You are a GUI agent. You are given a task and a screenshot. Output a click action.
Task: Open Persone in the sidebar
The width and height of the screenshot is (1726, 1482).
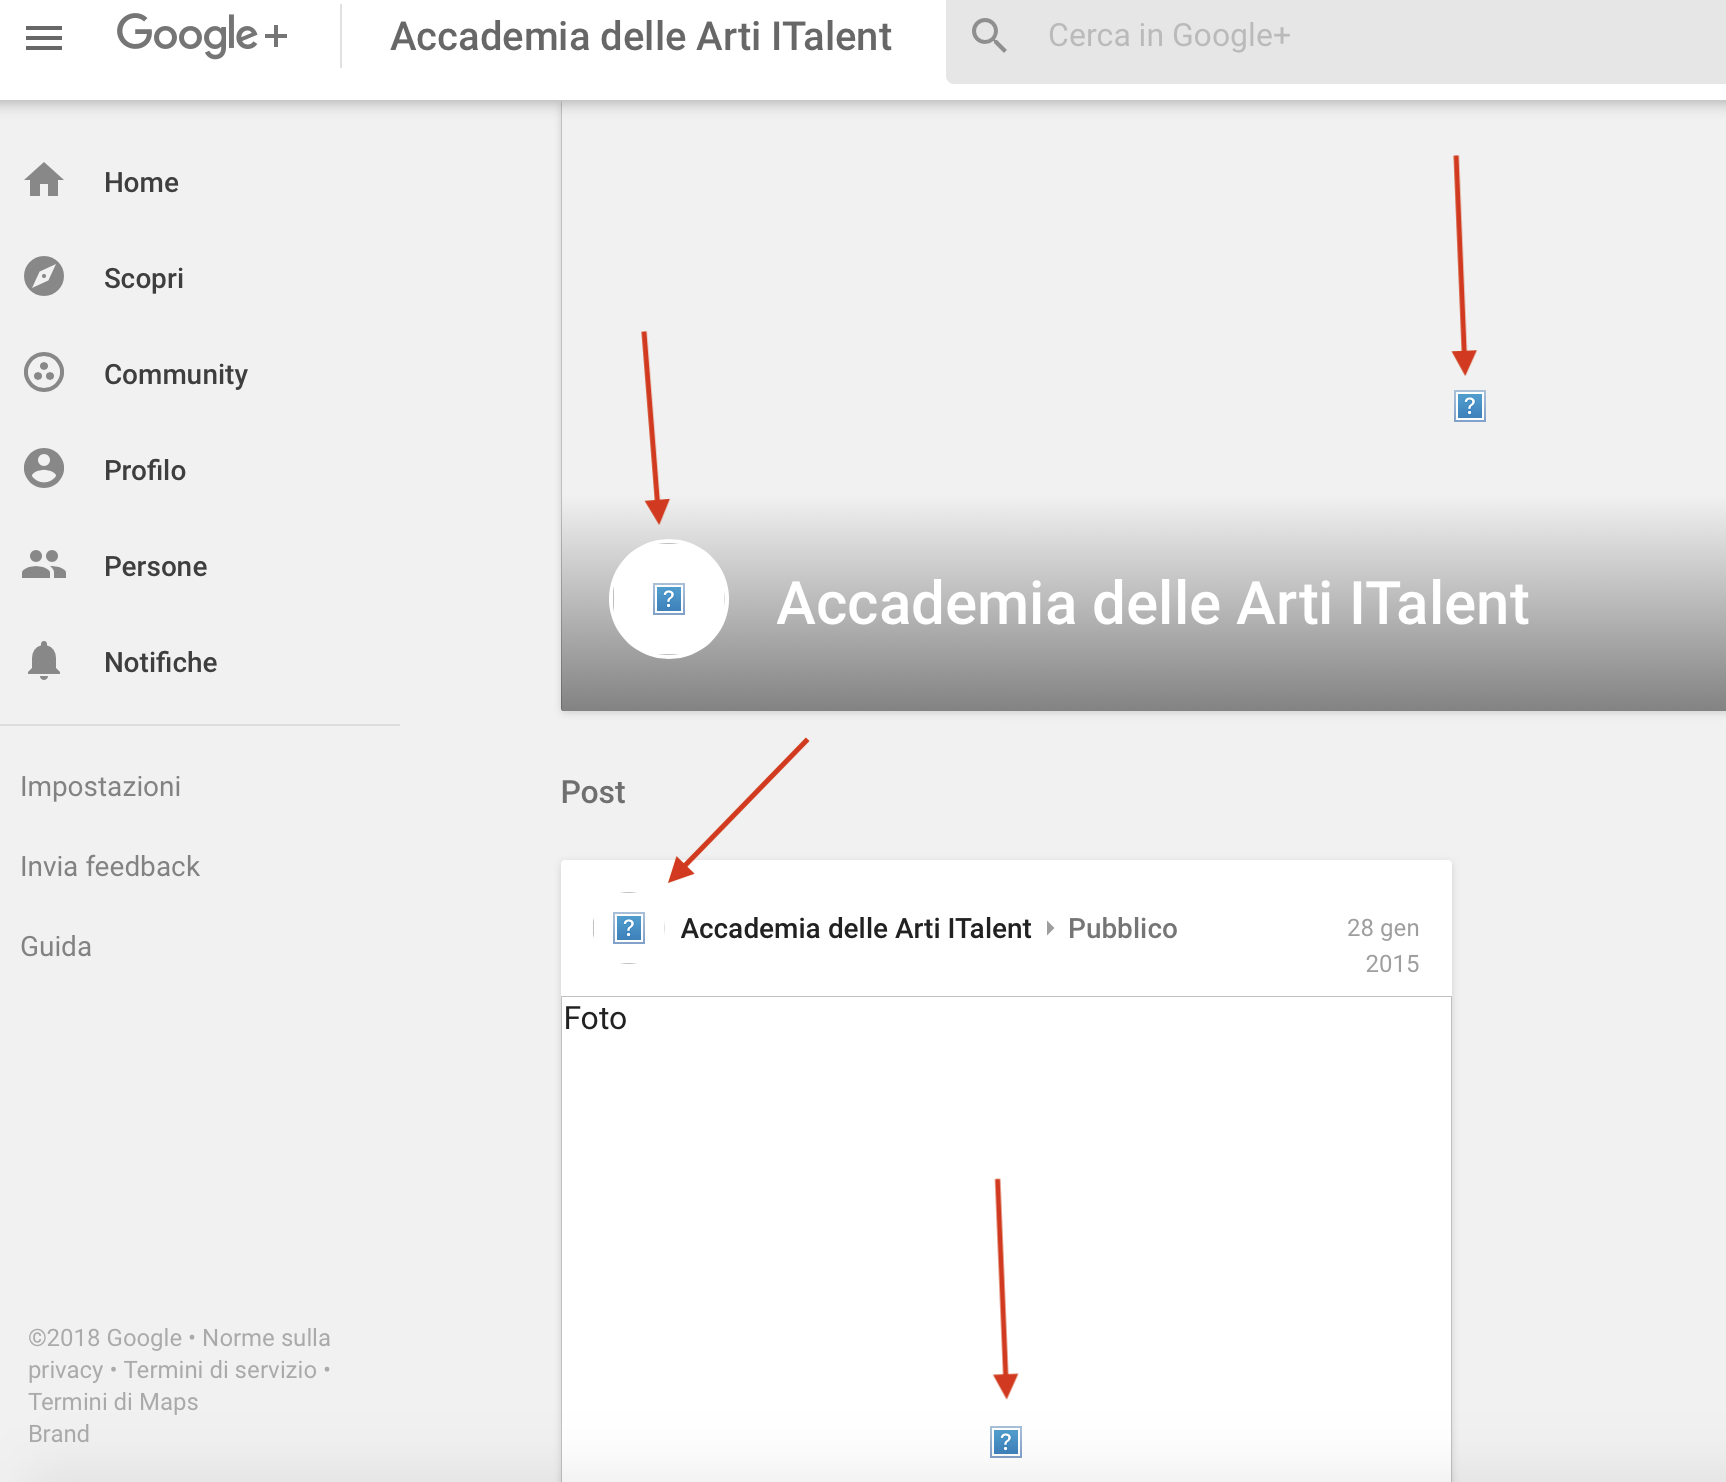coord(156,567)
